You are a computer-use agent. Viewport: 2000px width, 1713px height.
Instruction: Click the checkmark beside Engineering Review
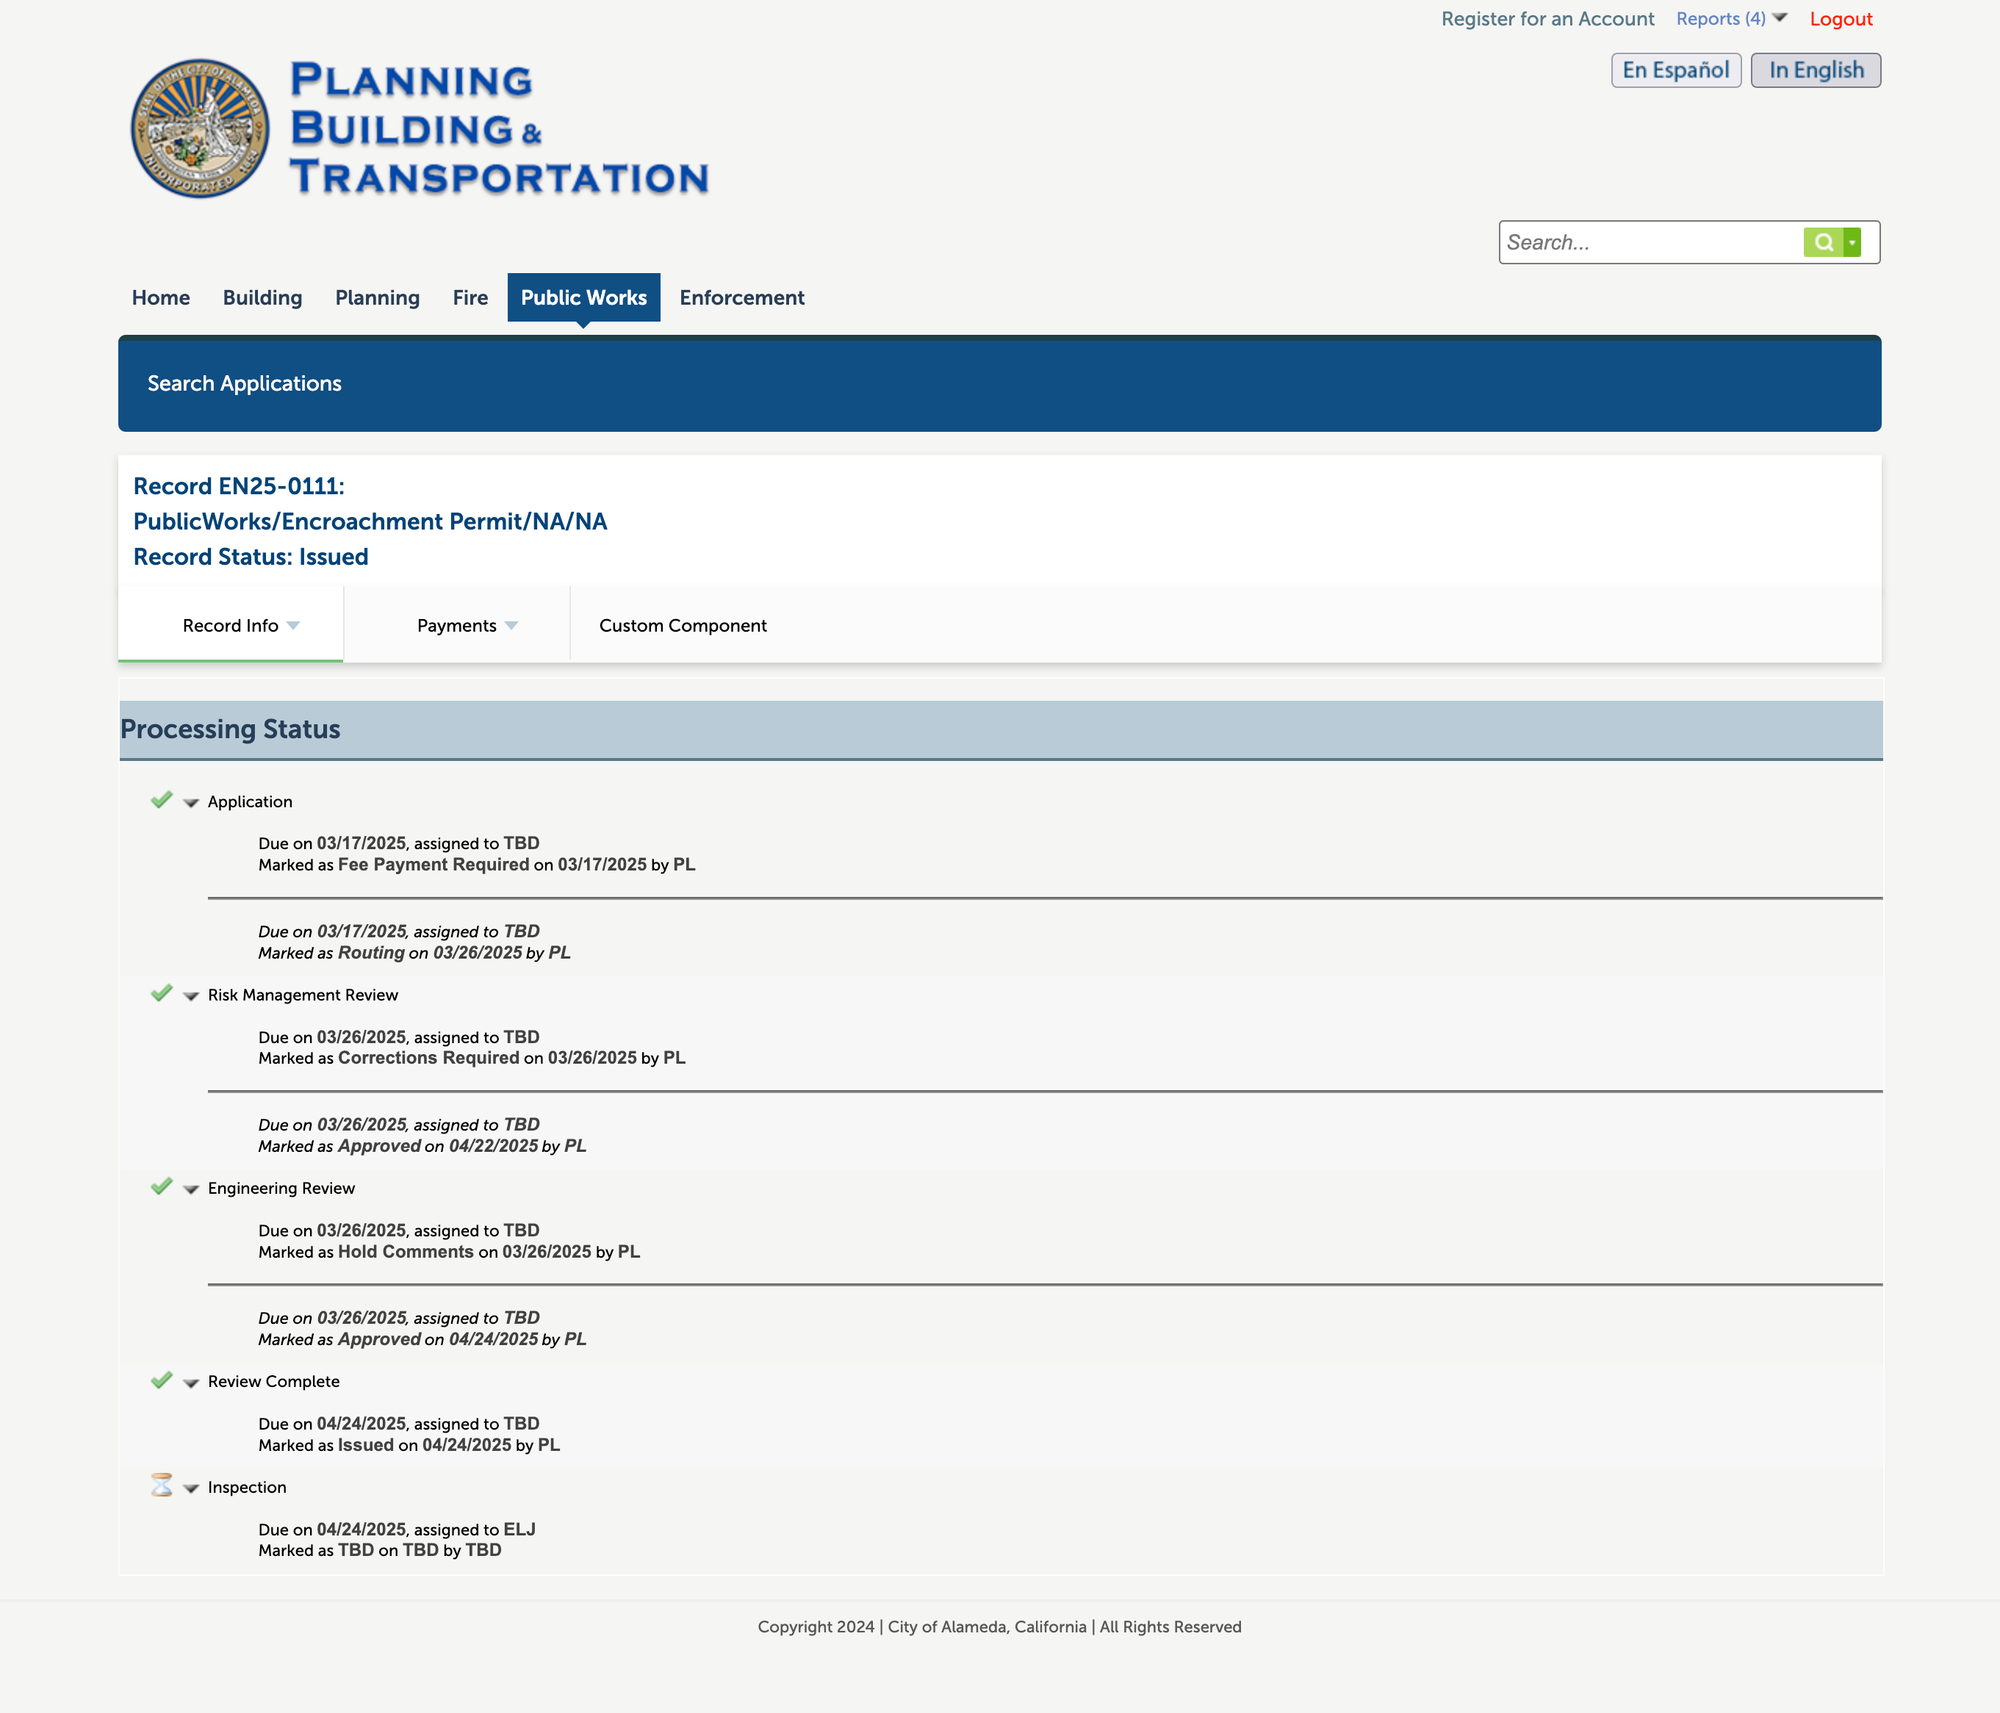[161, 1186]
